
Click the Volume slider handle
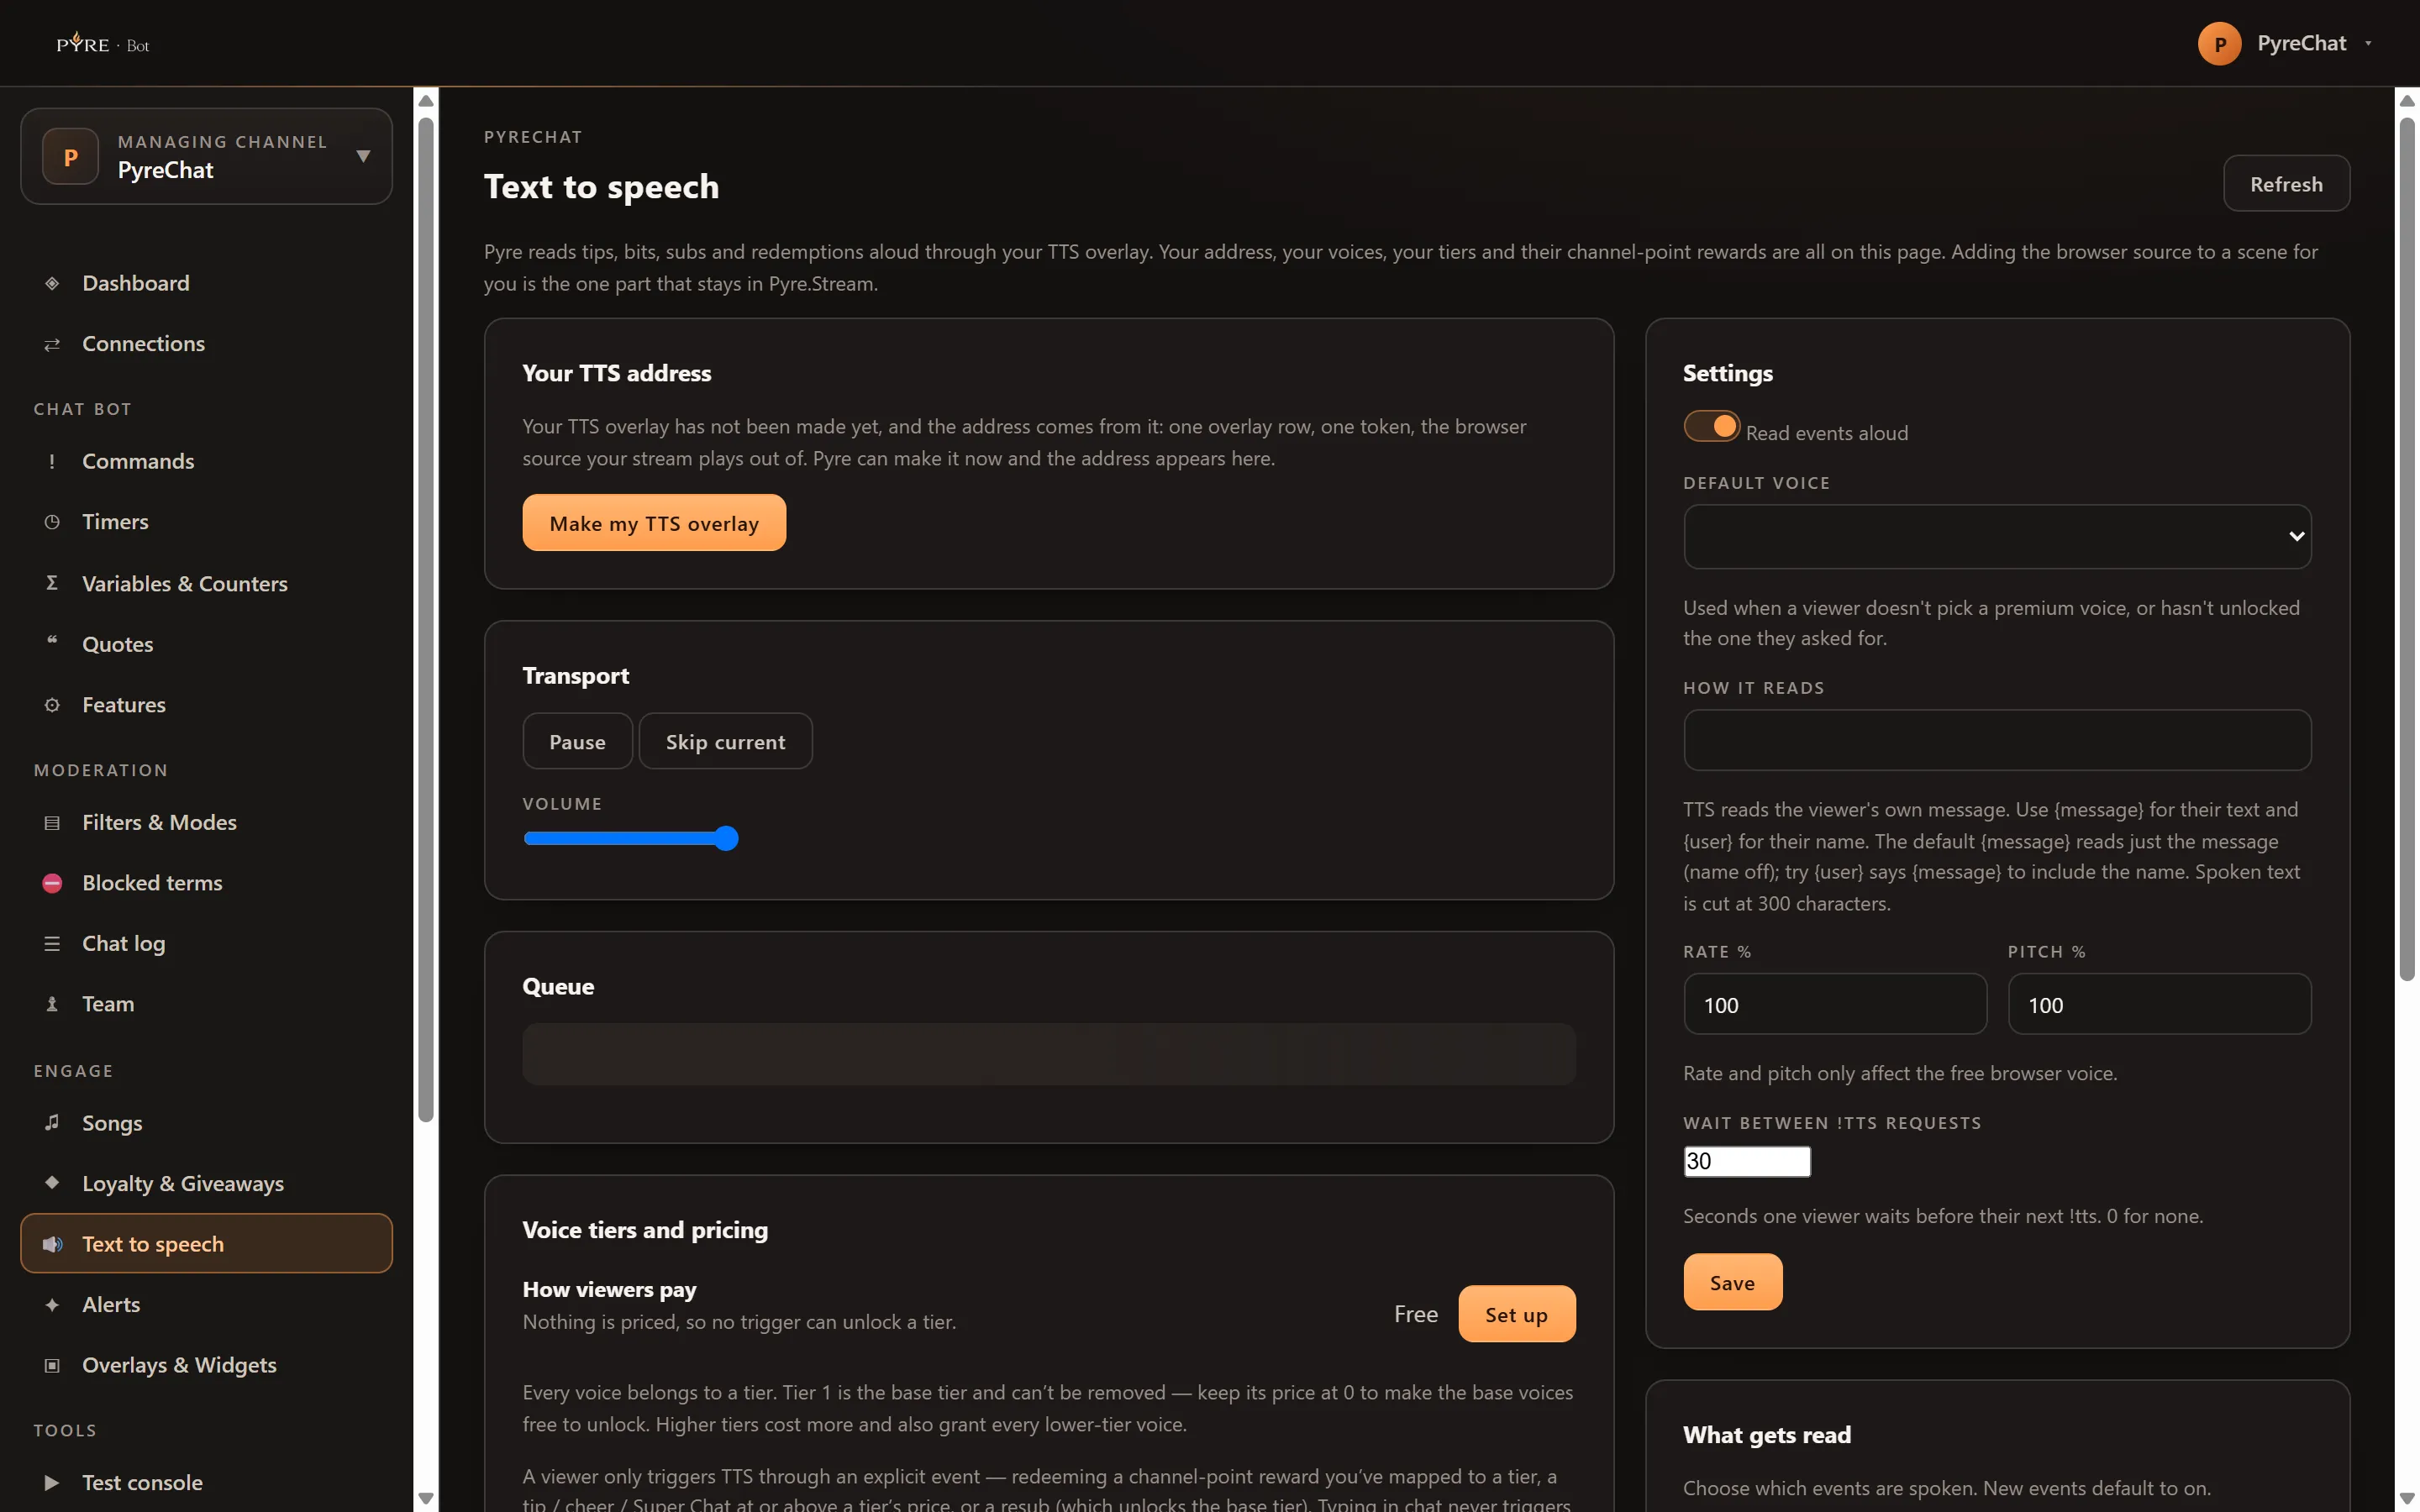(x=727, y=839)
